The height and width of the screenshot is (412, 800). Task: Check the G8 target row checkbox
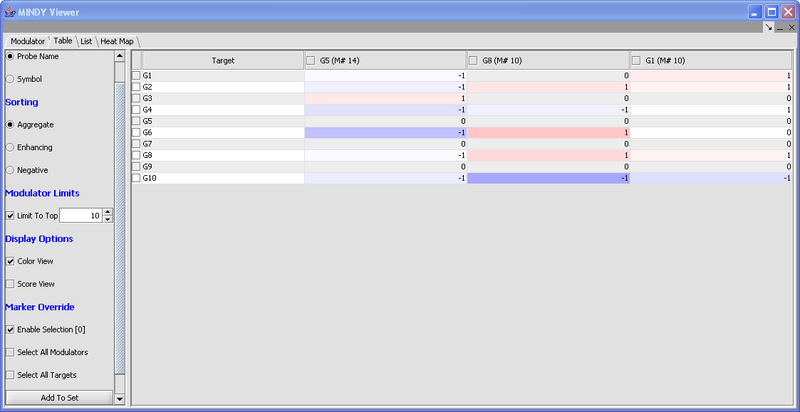click(x=136, y=155)
